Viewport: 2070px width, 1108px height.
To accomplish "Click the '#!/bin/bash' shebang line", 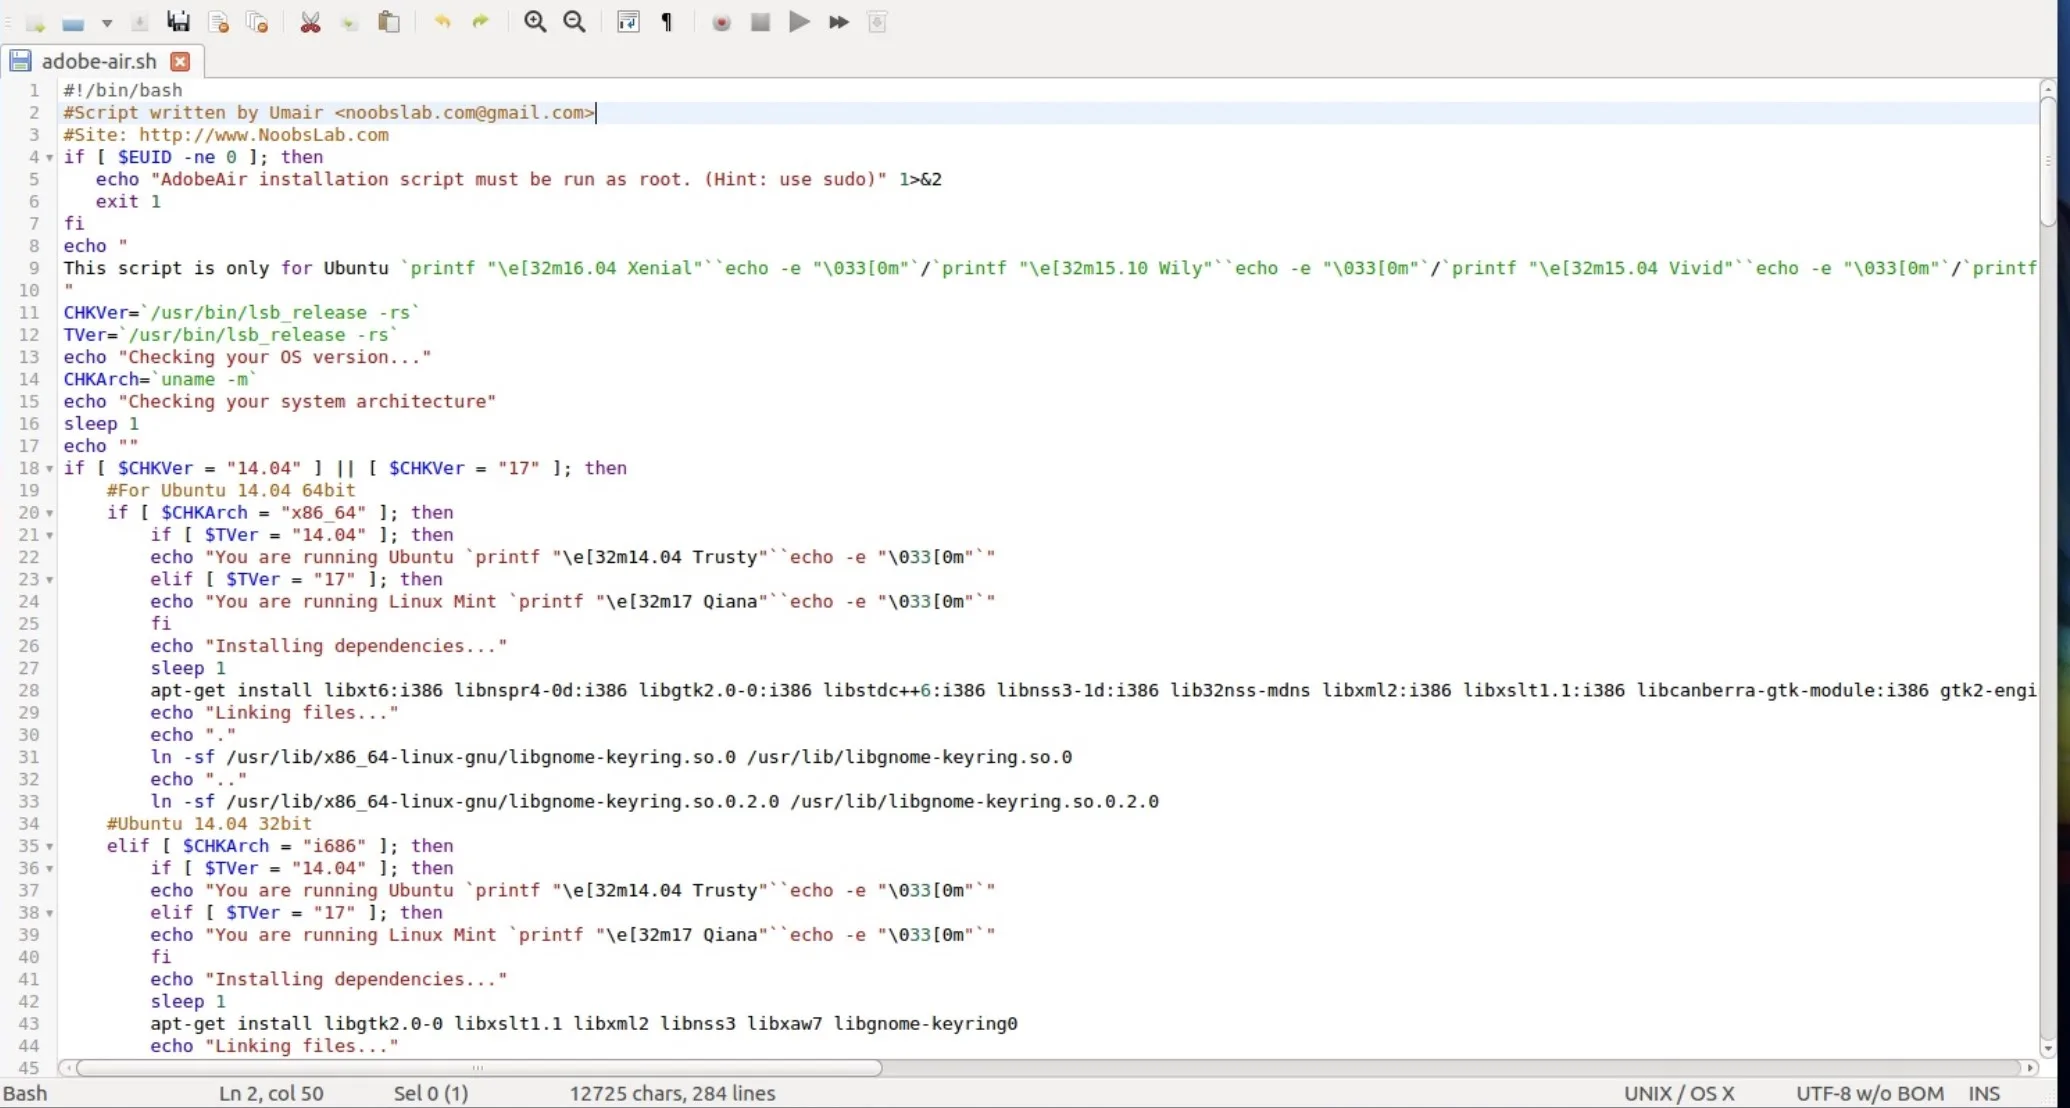I will click(x=123, y=90).
